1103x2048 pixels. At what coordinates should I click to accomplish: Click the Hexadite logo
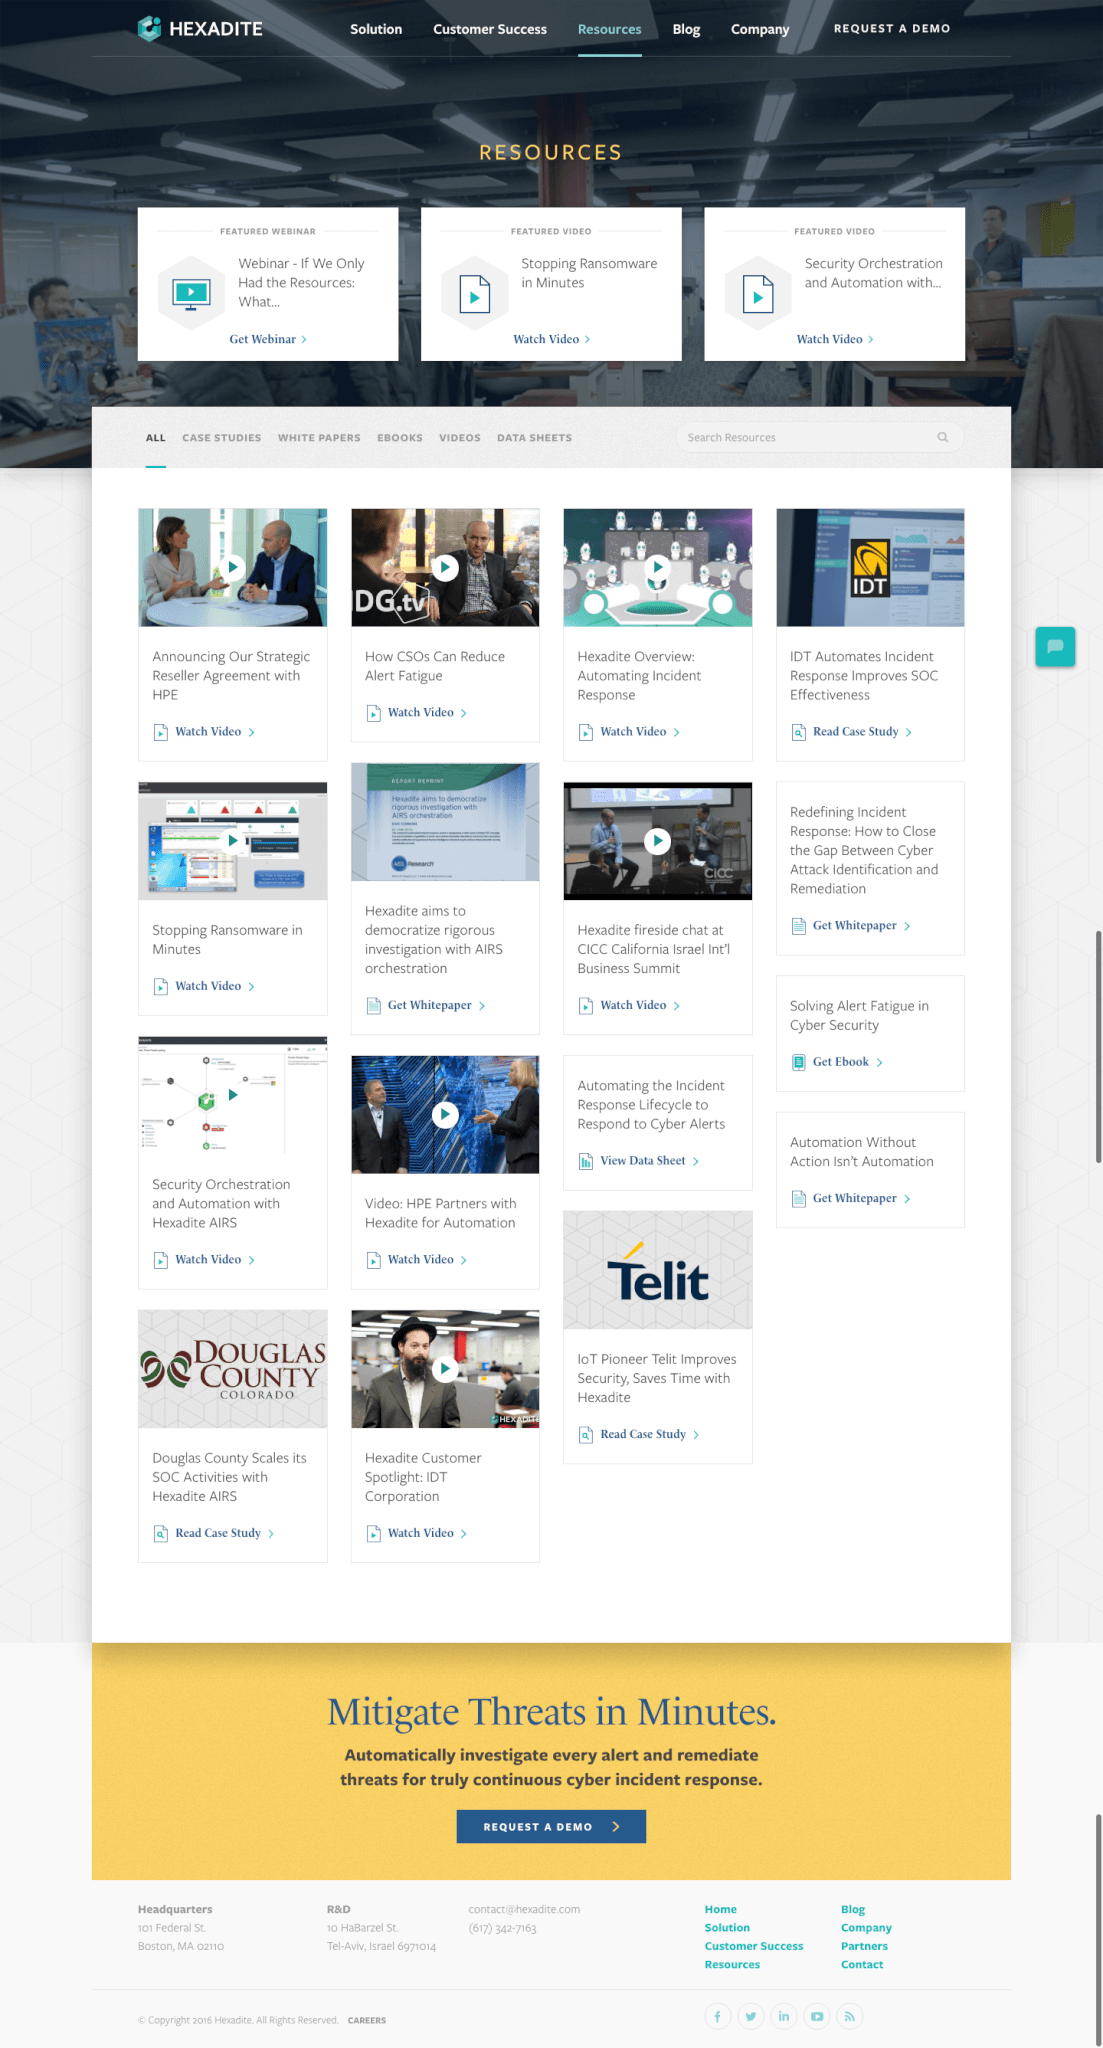[200, 29]
